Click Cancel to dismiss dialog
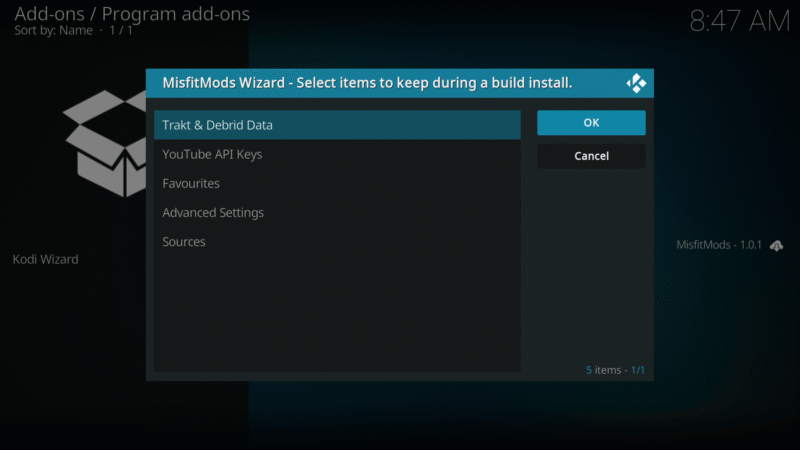 591,156
